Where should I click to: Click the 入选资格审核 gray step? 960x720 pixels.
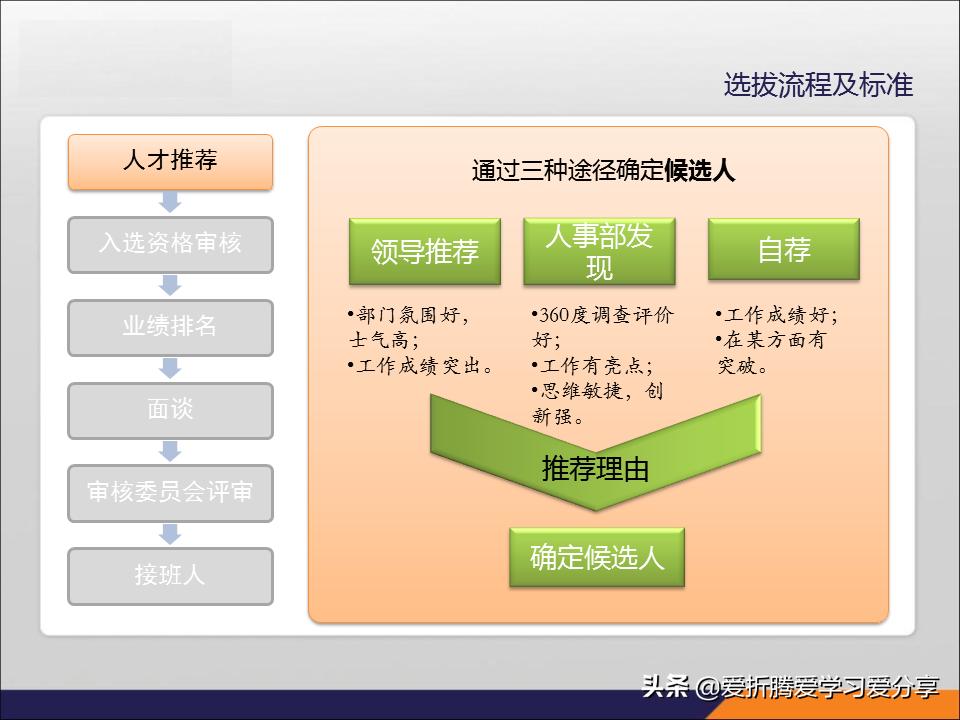pyautogui.click(x=170, y=246)
